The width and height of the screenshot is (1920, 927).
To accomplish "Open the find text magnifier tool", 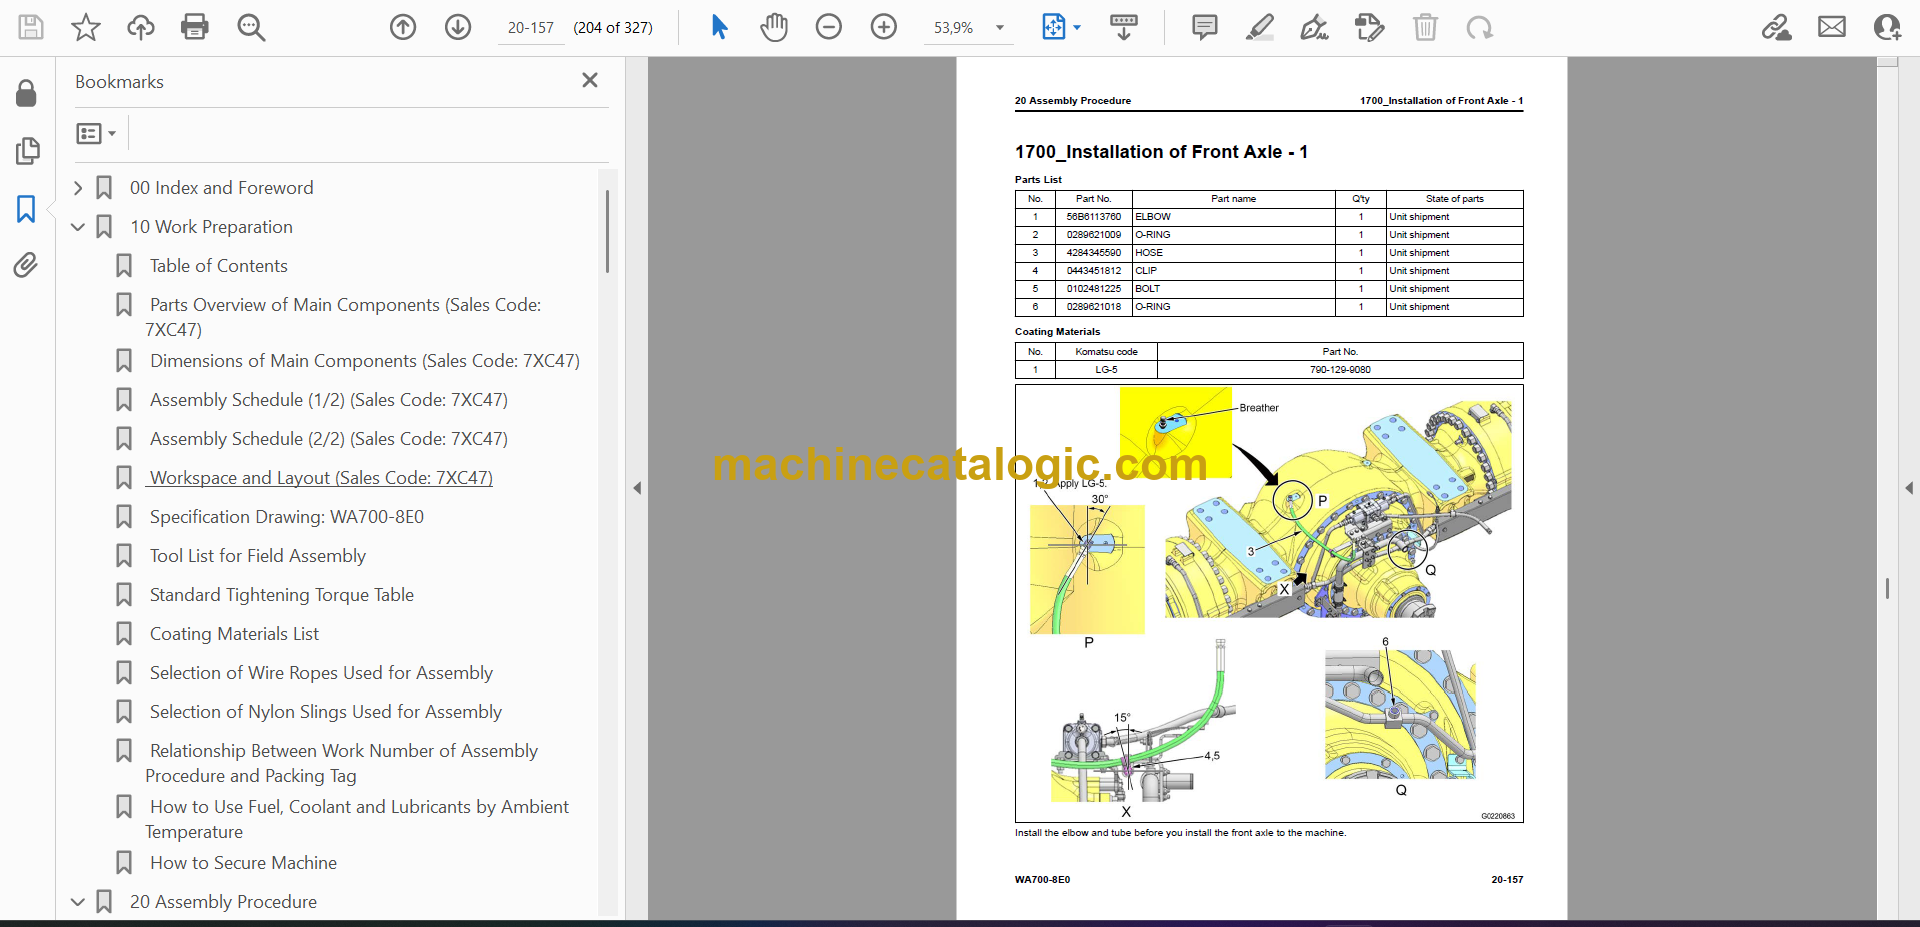I will point(251,27).
